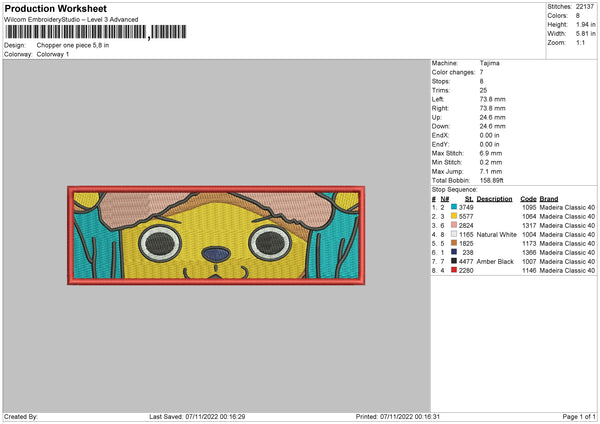
Task: Select the brown swatch in stop 5
Action: point(454,243)
